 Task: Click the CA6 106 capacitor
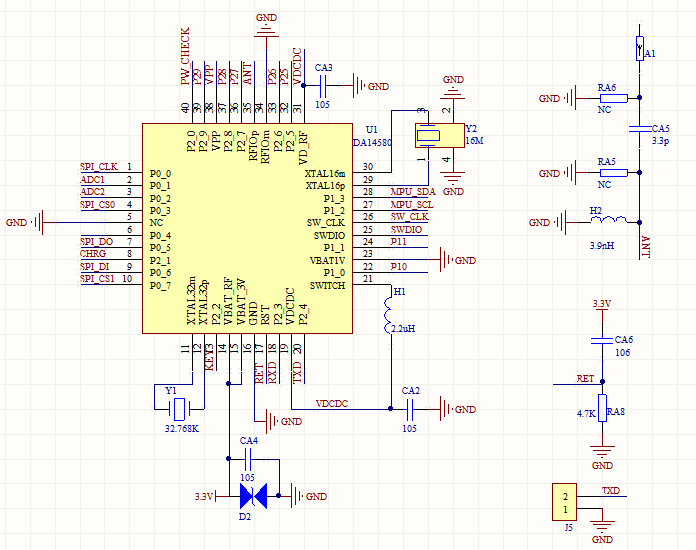[x=601, y=339]
